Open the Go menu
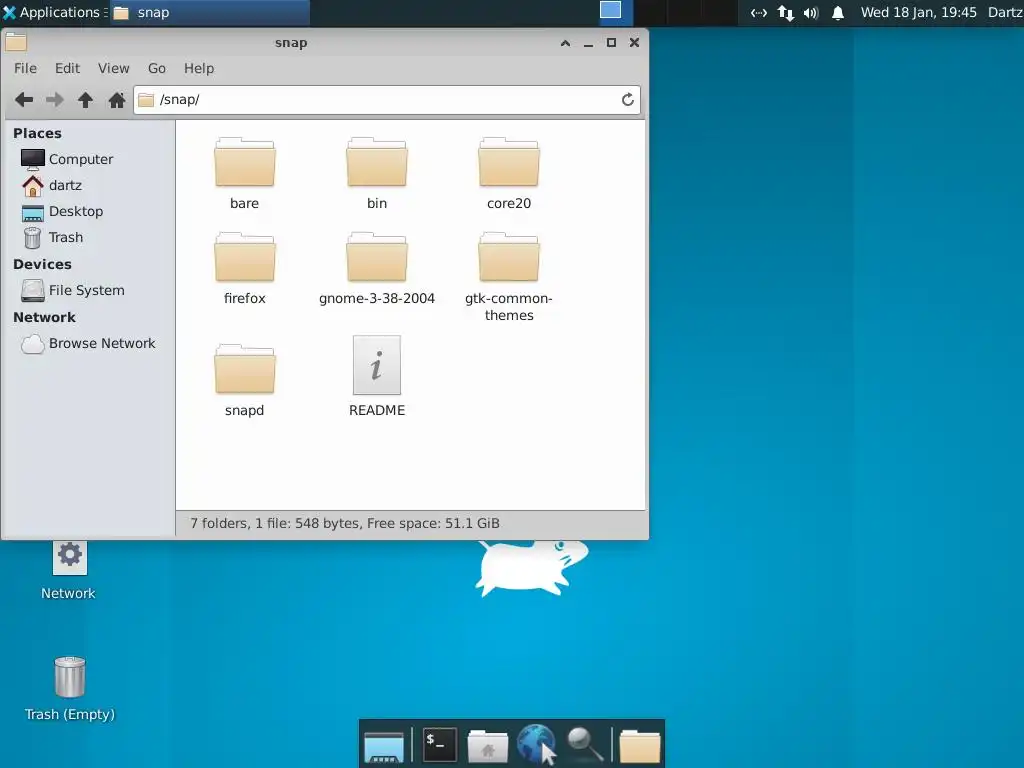Image resolution: width=1024 pixels, height=768 pixels. pyautogui.click(x=157, y=69)
